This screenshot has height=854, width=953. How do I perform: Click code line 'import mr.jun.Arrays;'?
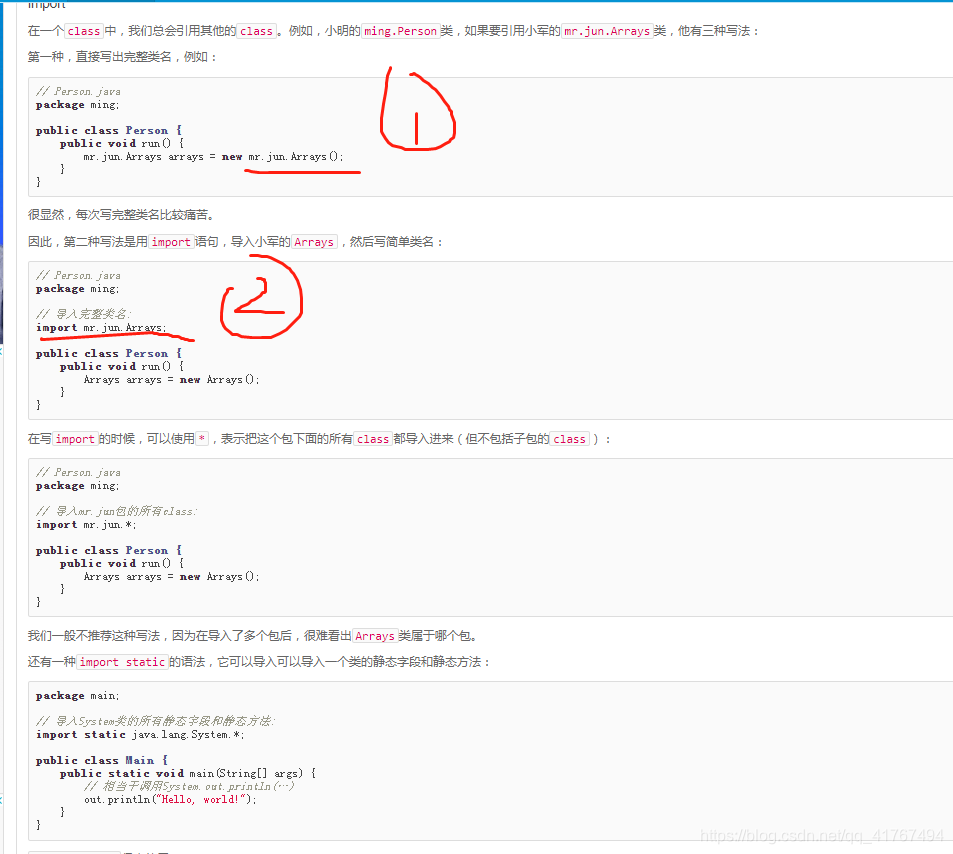click(x=101, y=328)
